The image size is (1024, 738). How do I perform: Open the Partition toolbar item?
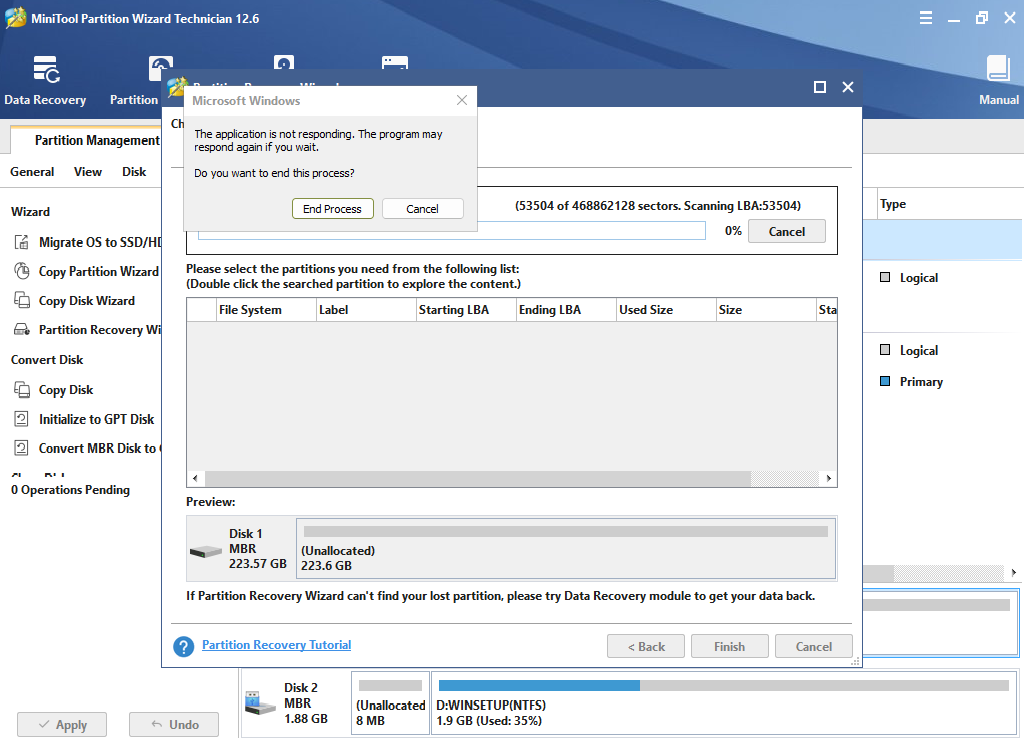(134, 80)
